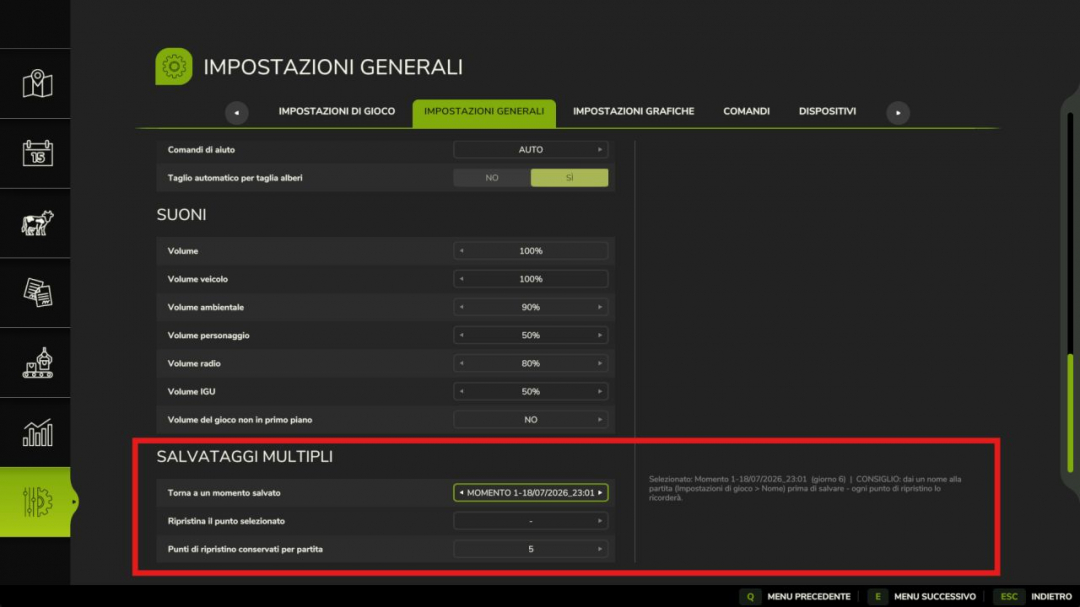
Task: Open the contracts documents icon
Action: [x=37, y=293]
